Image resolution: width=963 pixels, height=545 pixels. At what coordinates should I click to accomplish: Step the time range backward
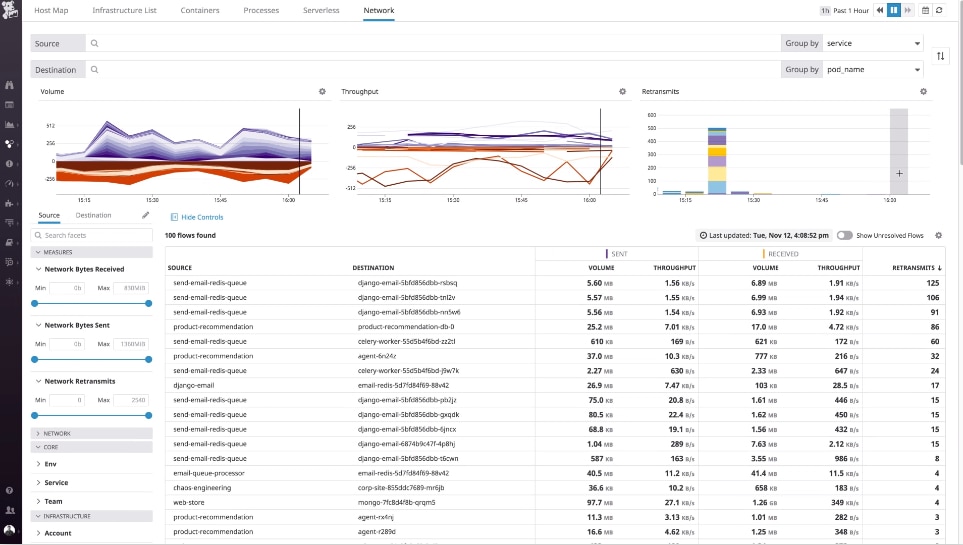coord(880,10)
